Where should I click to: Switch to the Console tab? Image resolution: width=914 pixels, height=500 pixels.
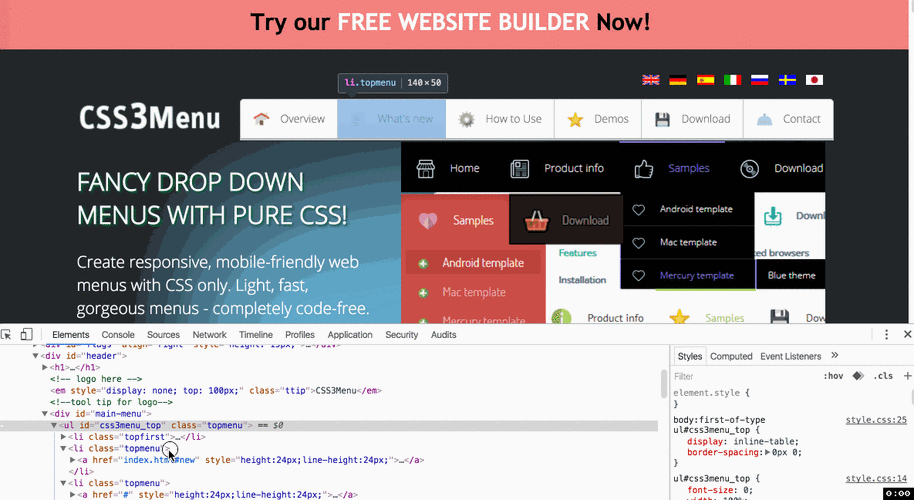click(x=118, y=334)
